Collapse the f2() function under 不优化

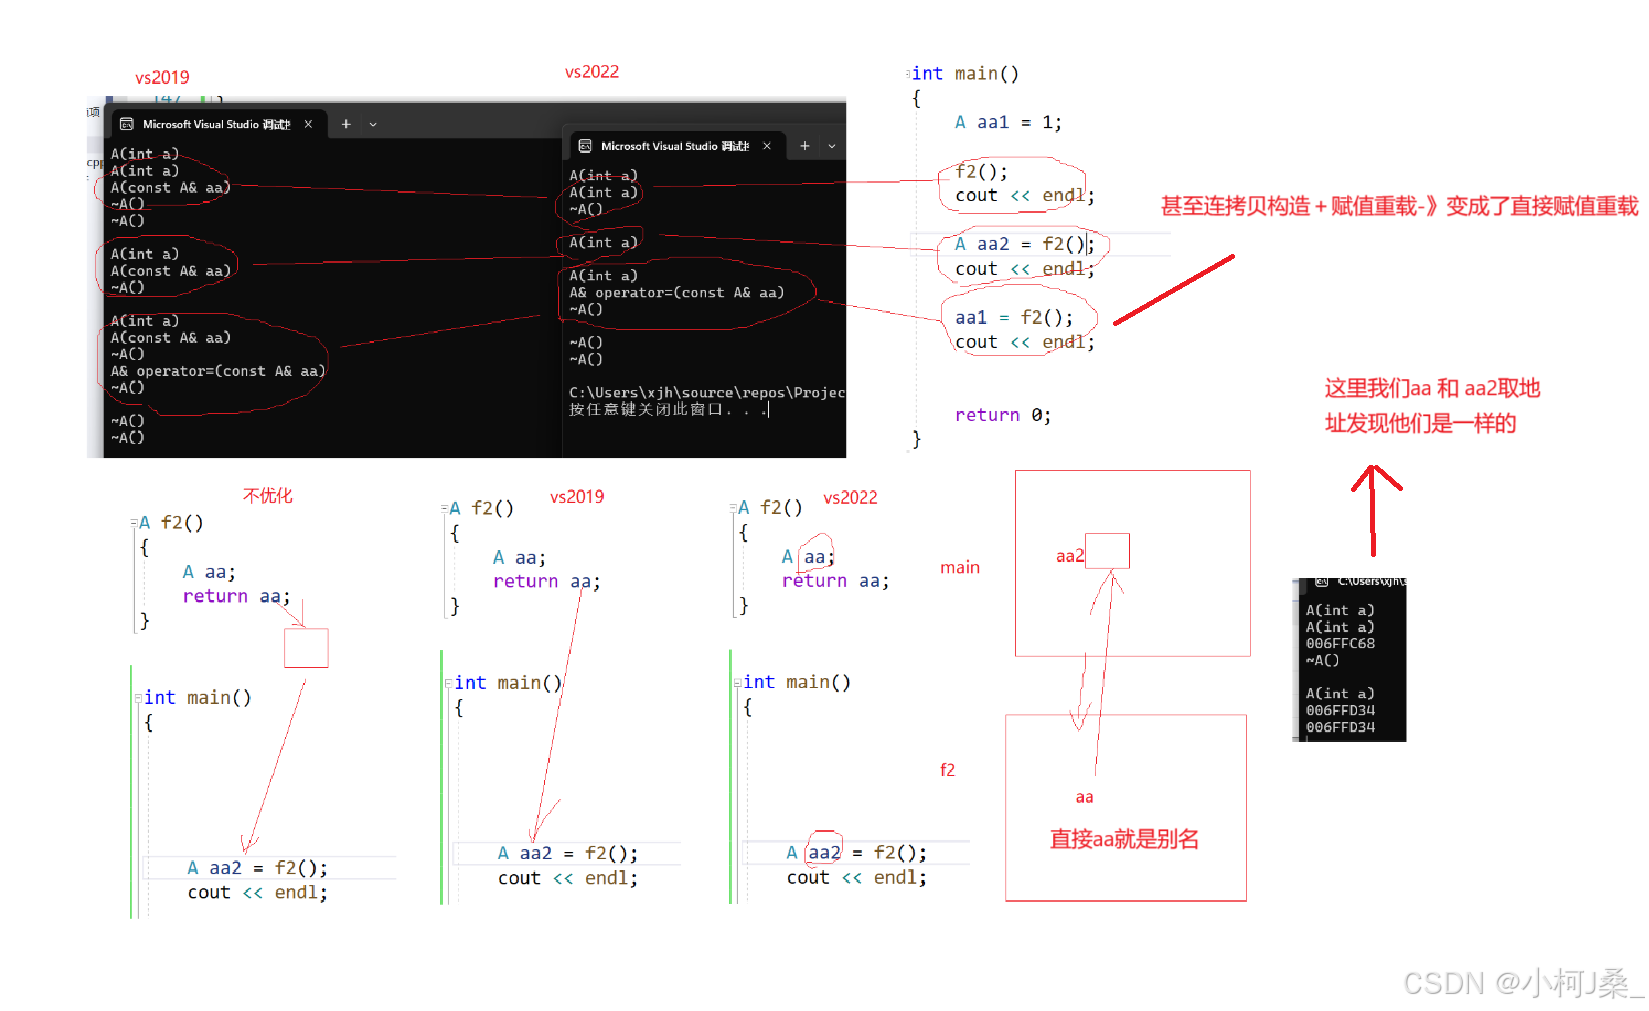(x=133, y=523)
